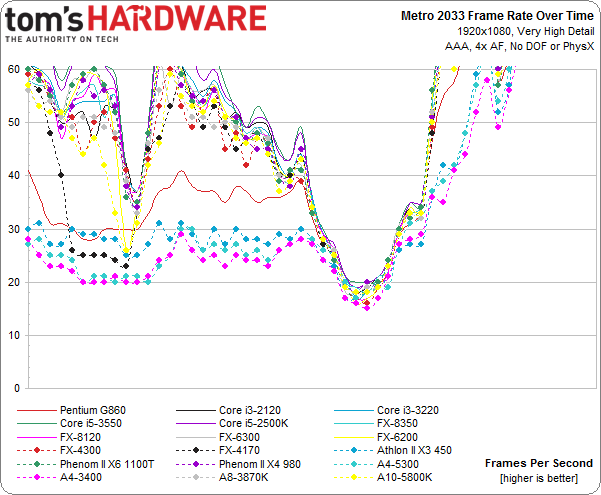Screen dimensions: 601x495
Task: Click the chart title Metro 2033 Frame Rate Over Time
Action: point(497,16)
